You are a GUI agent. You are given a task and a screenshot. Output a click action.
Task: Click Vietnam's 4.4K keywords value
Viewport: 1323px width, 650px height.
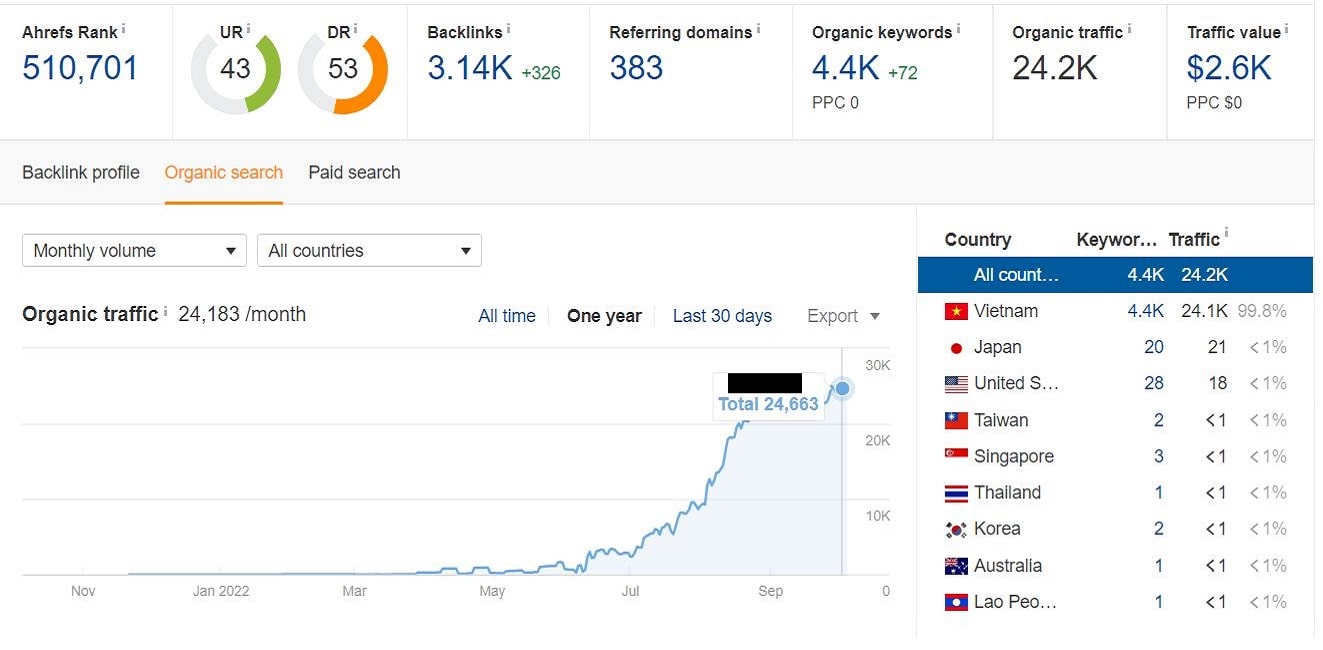point(1146,311)
